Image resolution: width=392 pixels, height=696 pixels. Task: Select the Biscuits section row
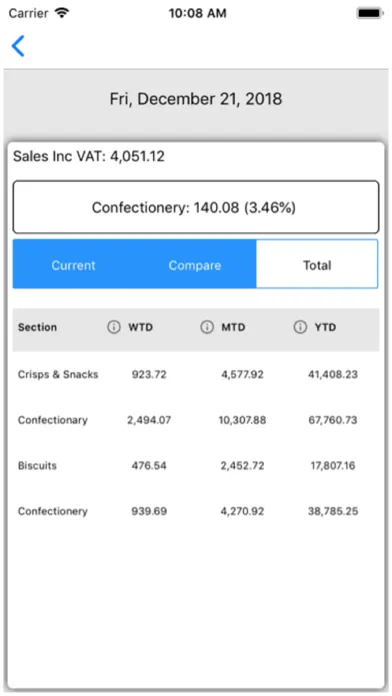[x=196, y=466]
